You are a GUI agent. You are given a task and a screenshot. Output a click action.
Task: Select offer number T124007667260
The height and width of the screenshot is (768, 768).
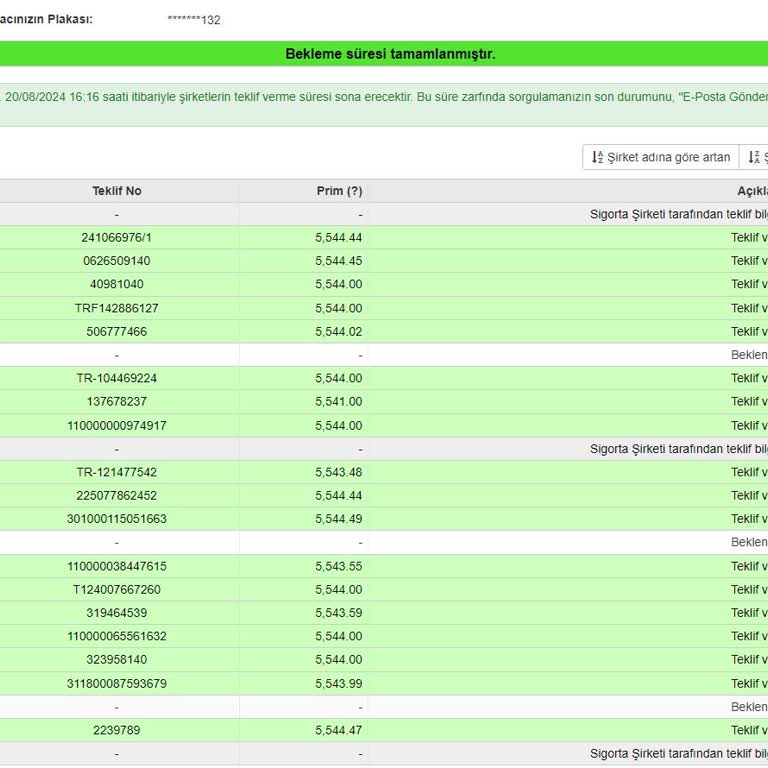117,590
